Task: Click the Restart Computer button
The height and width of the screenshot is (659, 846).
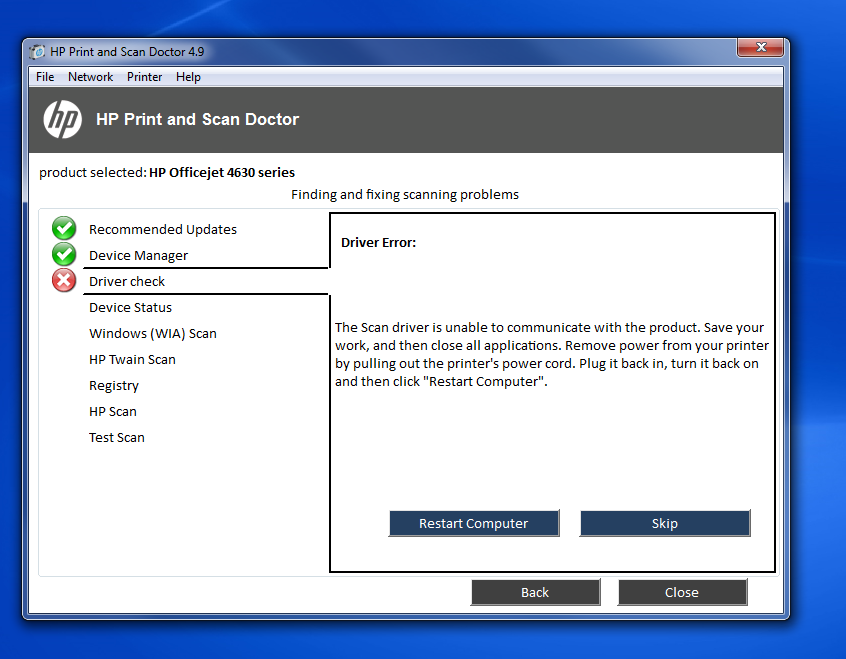Action: (474, 523)
